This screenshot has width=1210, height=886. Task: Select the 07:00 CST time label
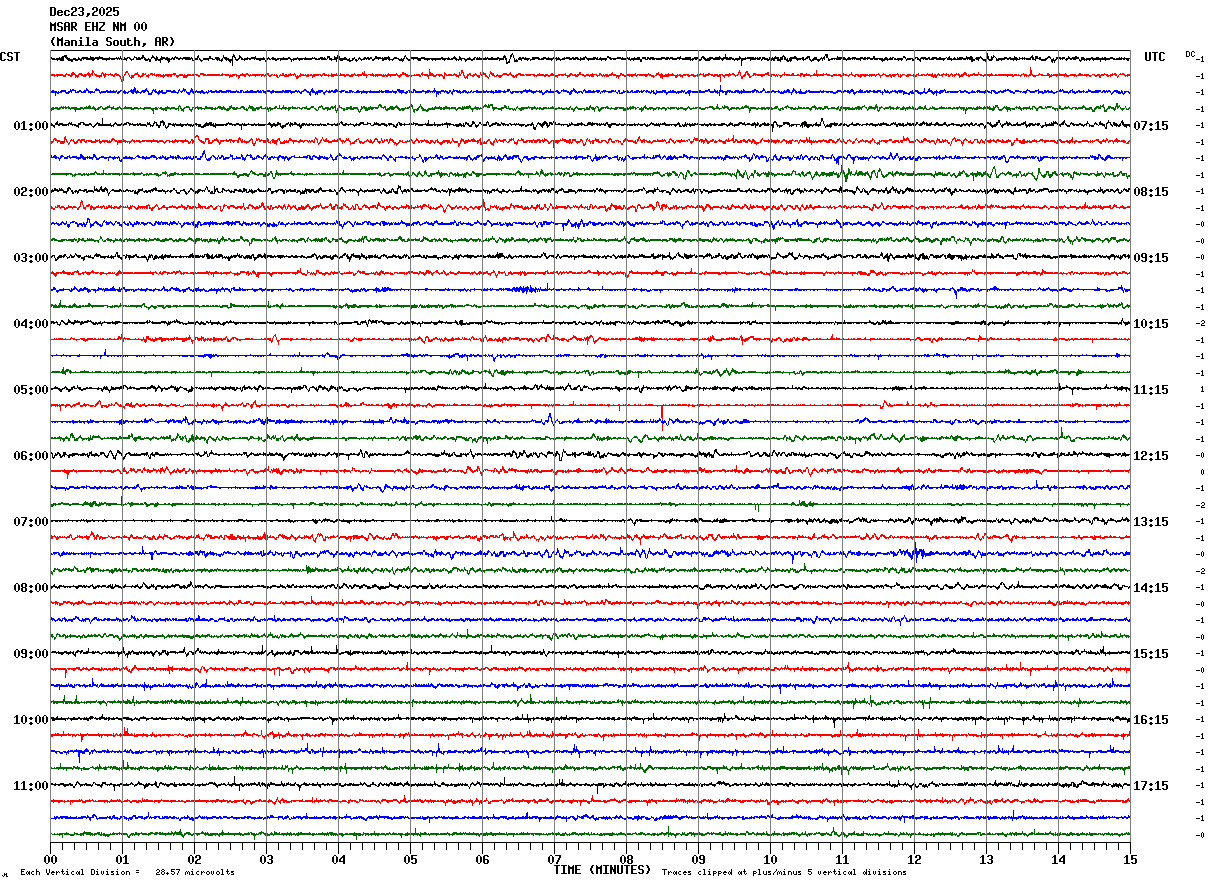click(31, 522)
